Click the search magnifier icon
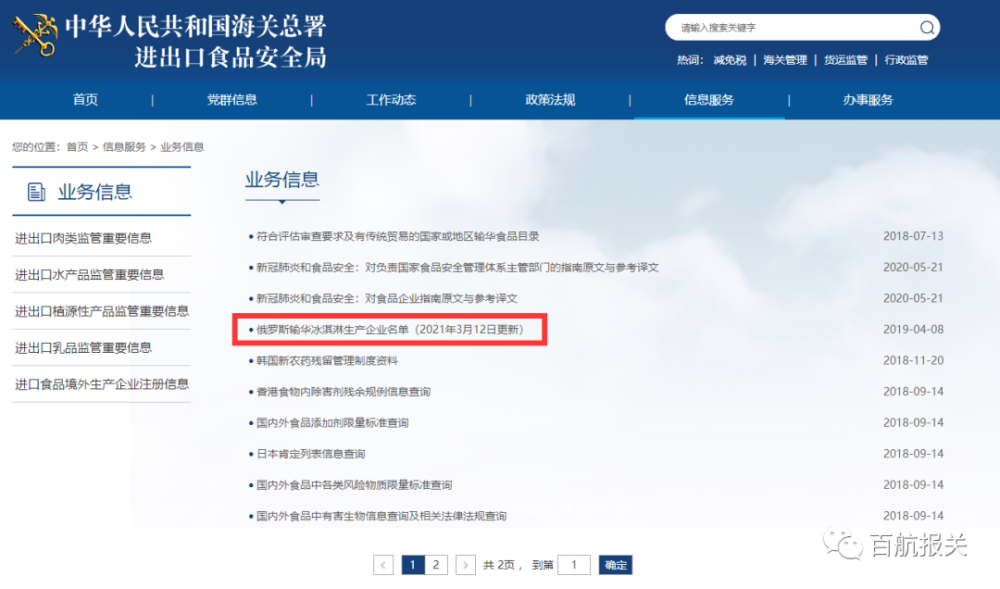The height and width of the screenshot is (589, 1000). point(927,27)
